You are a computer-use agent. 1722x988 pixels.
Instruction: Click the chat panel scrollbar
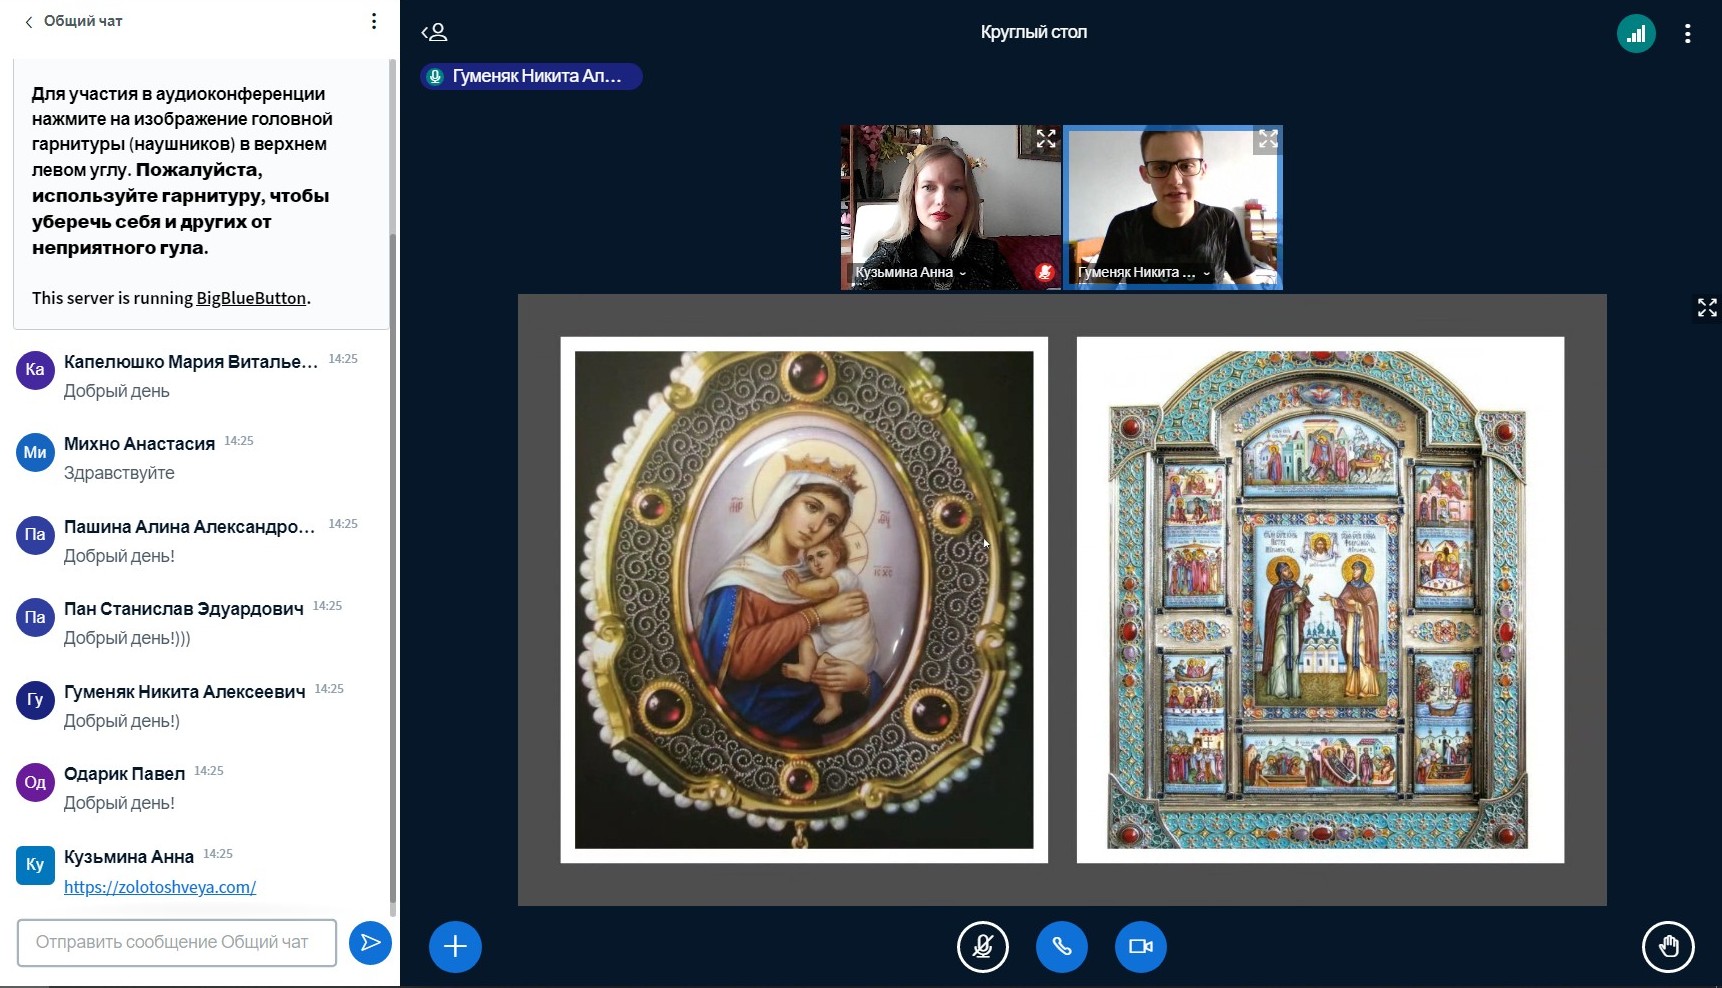(393, 570)
